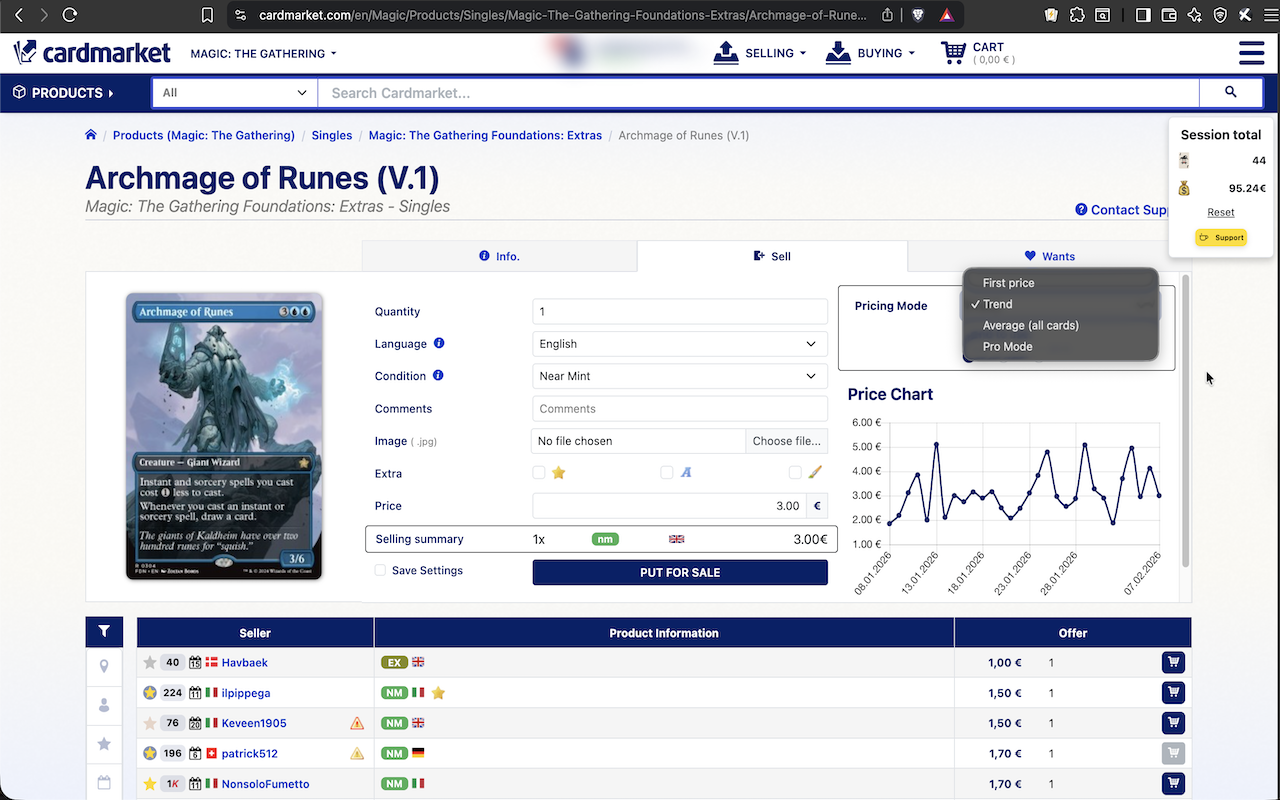Open the filter funnel above the seller list
Viewport: 1280px width, 800px height.
click(104, 631)
